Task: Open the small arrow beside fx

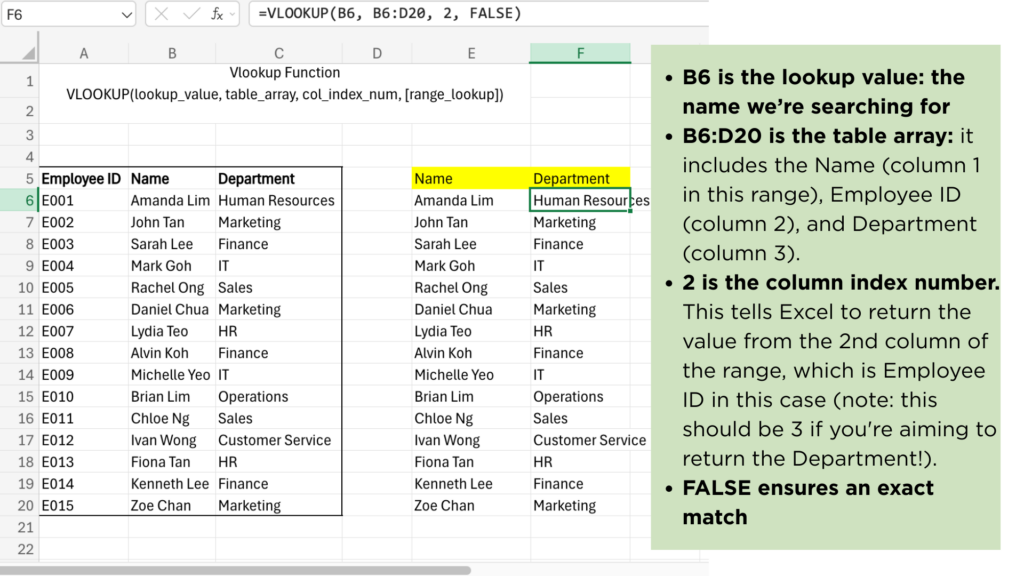Action: [232, 14]
